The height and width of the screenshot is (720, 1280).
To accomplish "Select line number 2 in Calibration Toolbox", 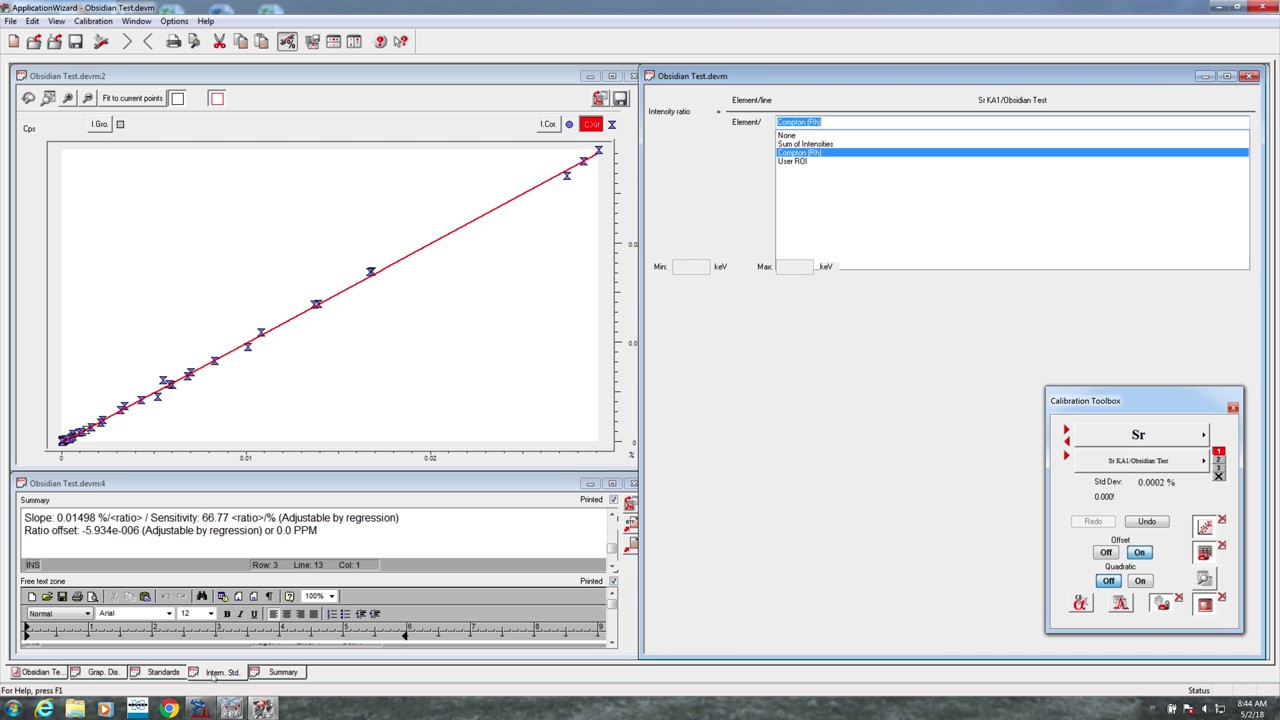I will [1218, 460].
